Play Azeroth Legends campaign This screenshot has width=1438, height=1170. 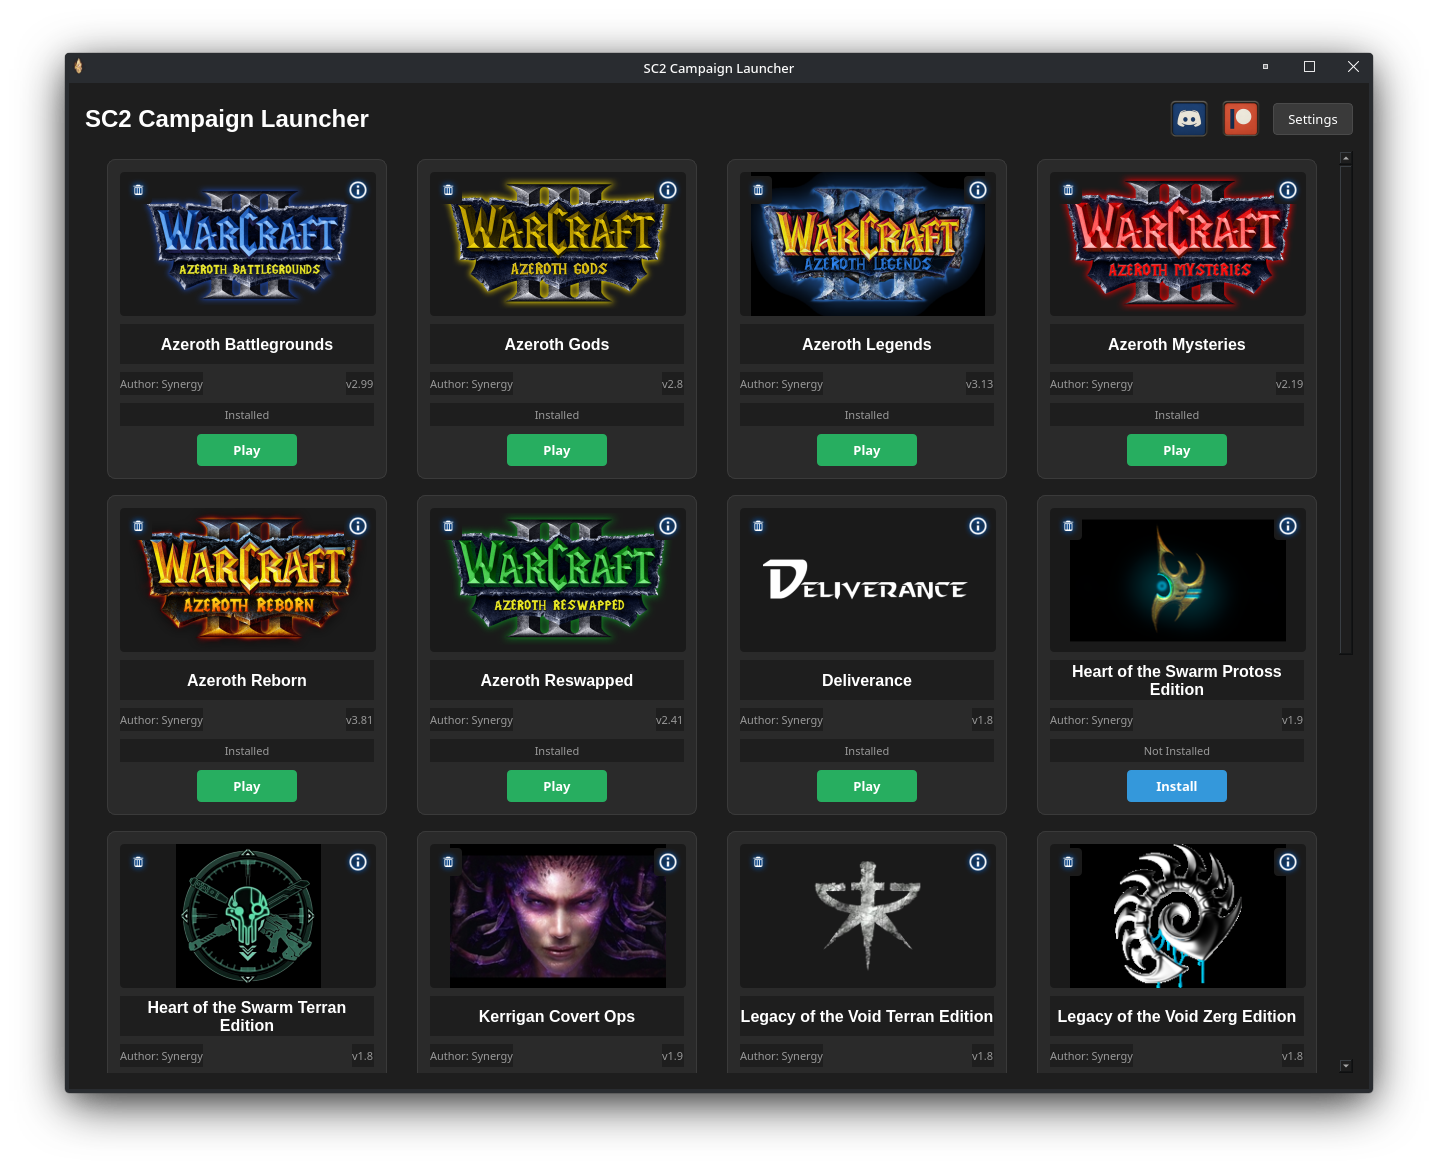(x=867, y=450)
